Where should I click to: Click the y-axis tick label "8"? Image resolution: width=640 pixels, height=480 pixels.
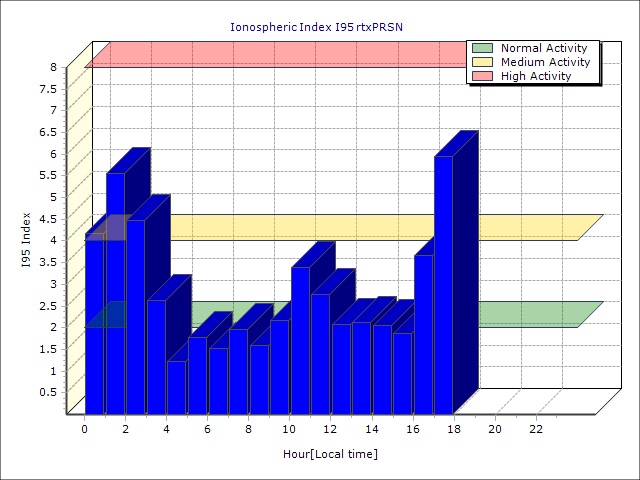coord(55,67)
